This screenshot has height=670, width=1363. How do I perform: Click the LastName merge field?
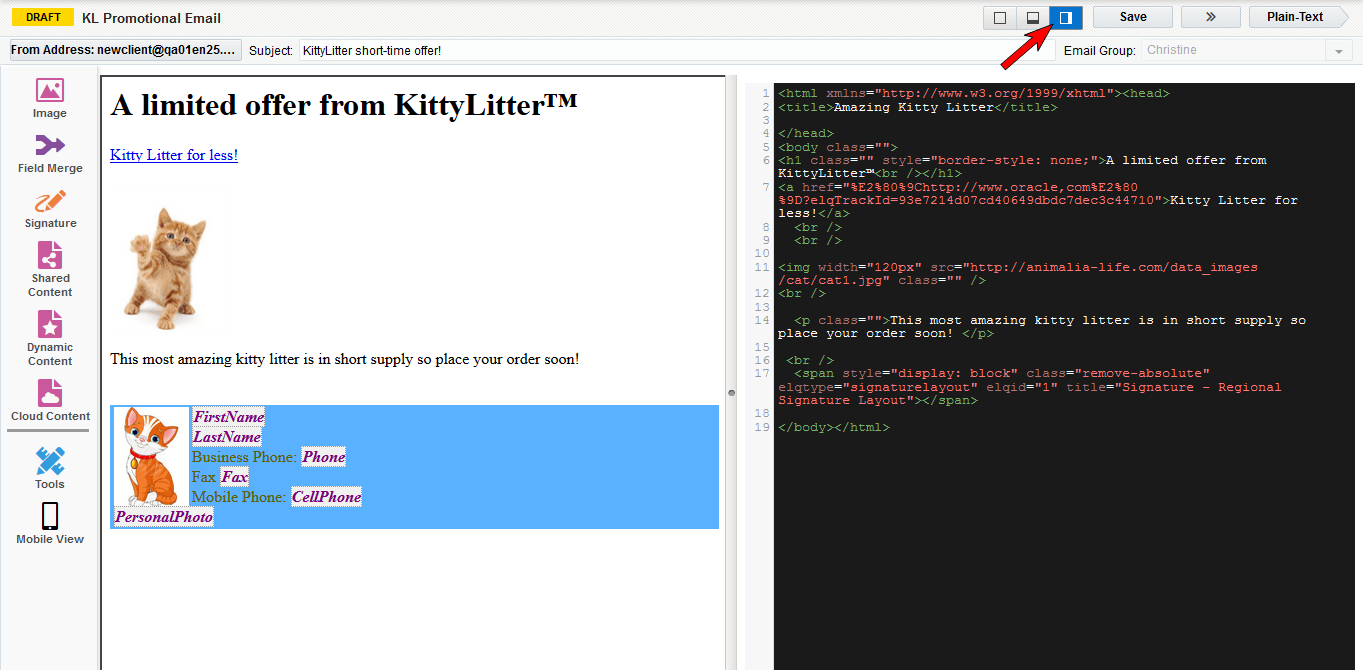227,437
